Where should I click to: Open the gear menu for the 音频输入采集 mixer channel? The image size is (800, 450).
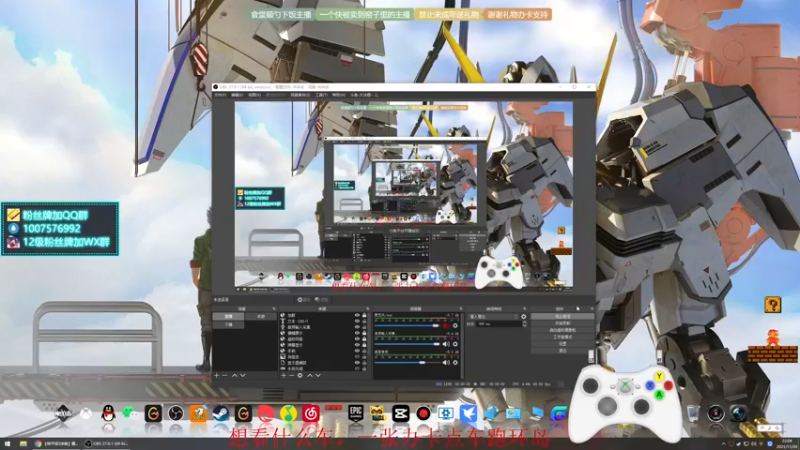455,344
